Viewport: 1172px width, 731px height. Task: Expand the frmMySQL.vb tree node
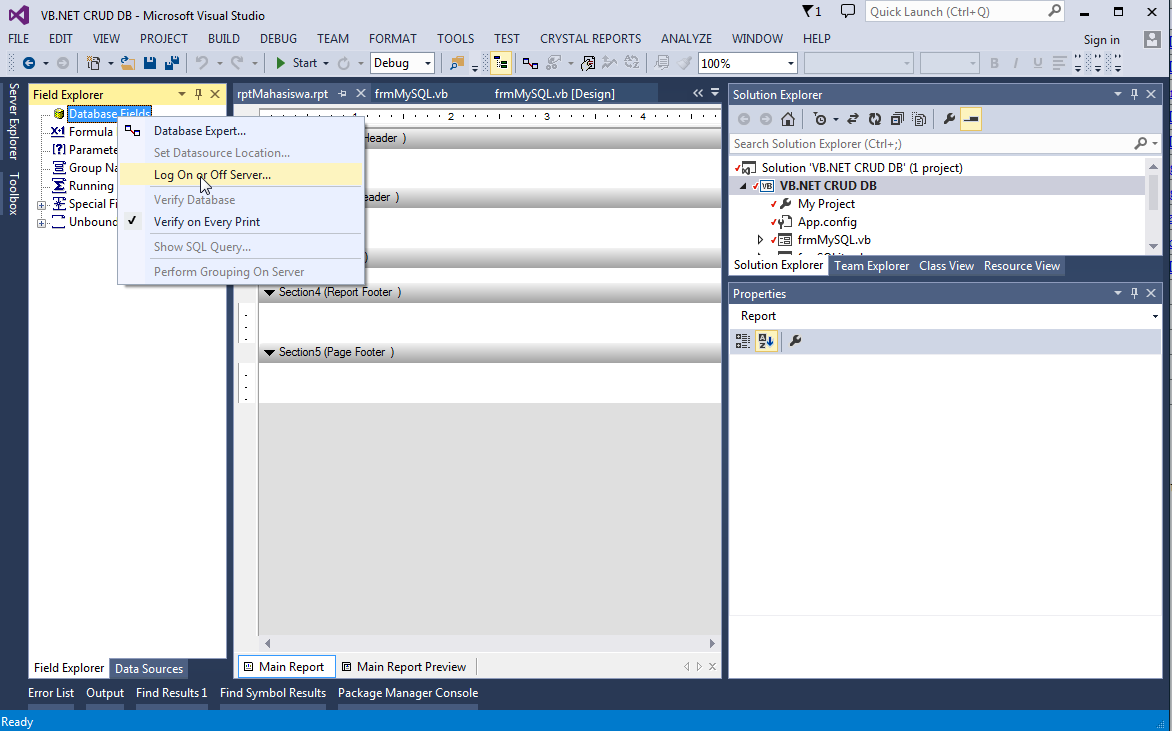[x=760, y=240]
